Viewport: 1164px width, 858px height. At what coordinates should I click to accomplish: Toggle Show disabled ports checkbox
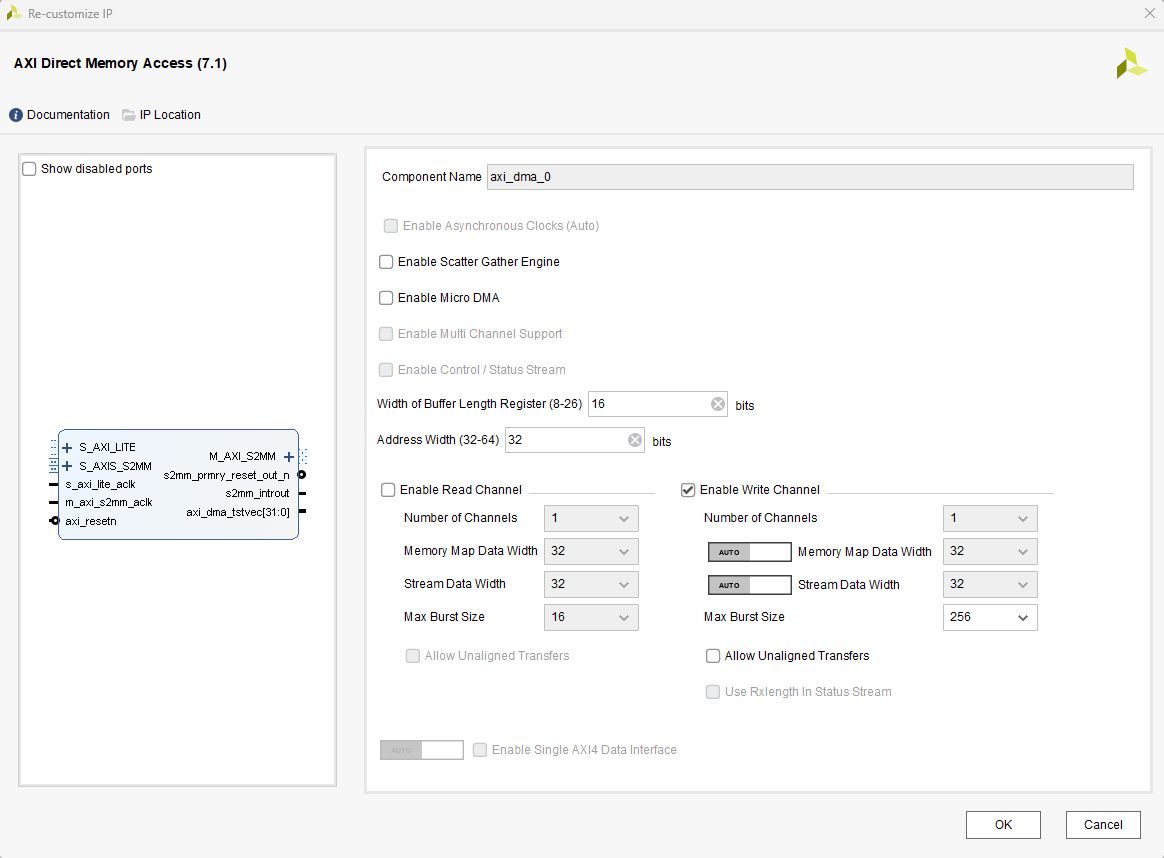[x=29, y=169]
